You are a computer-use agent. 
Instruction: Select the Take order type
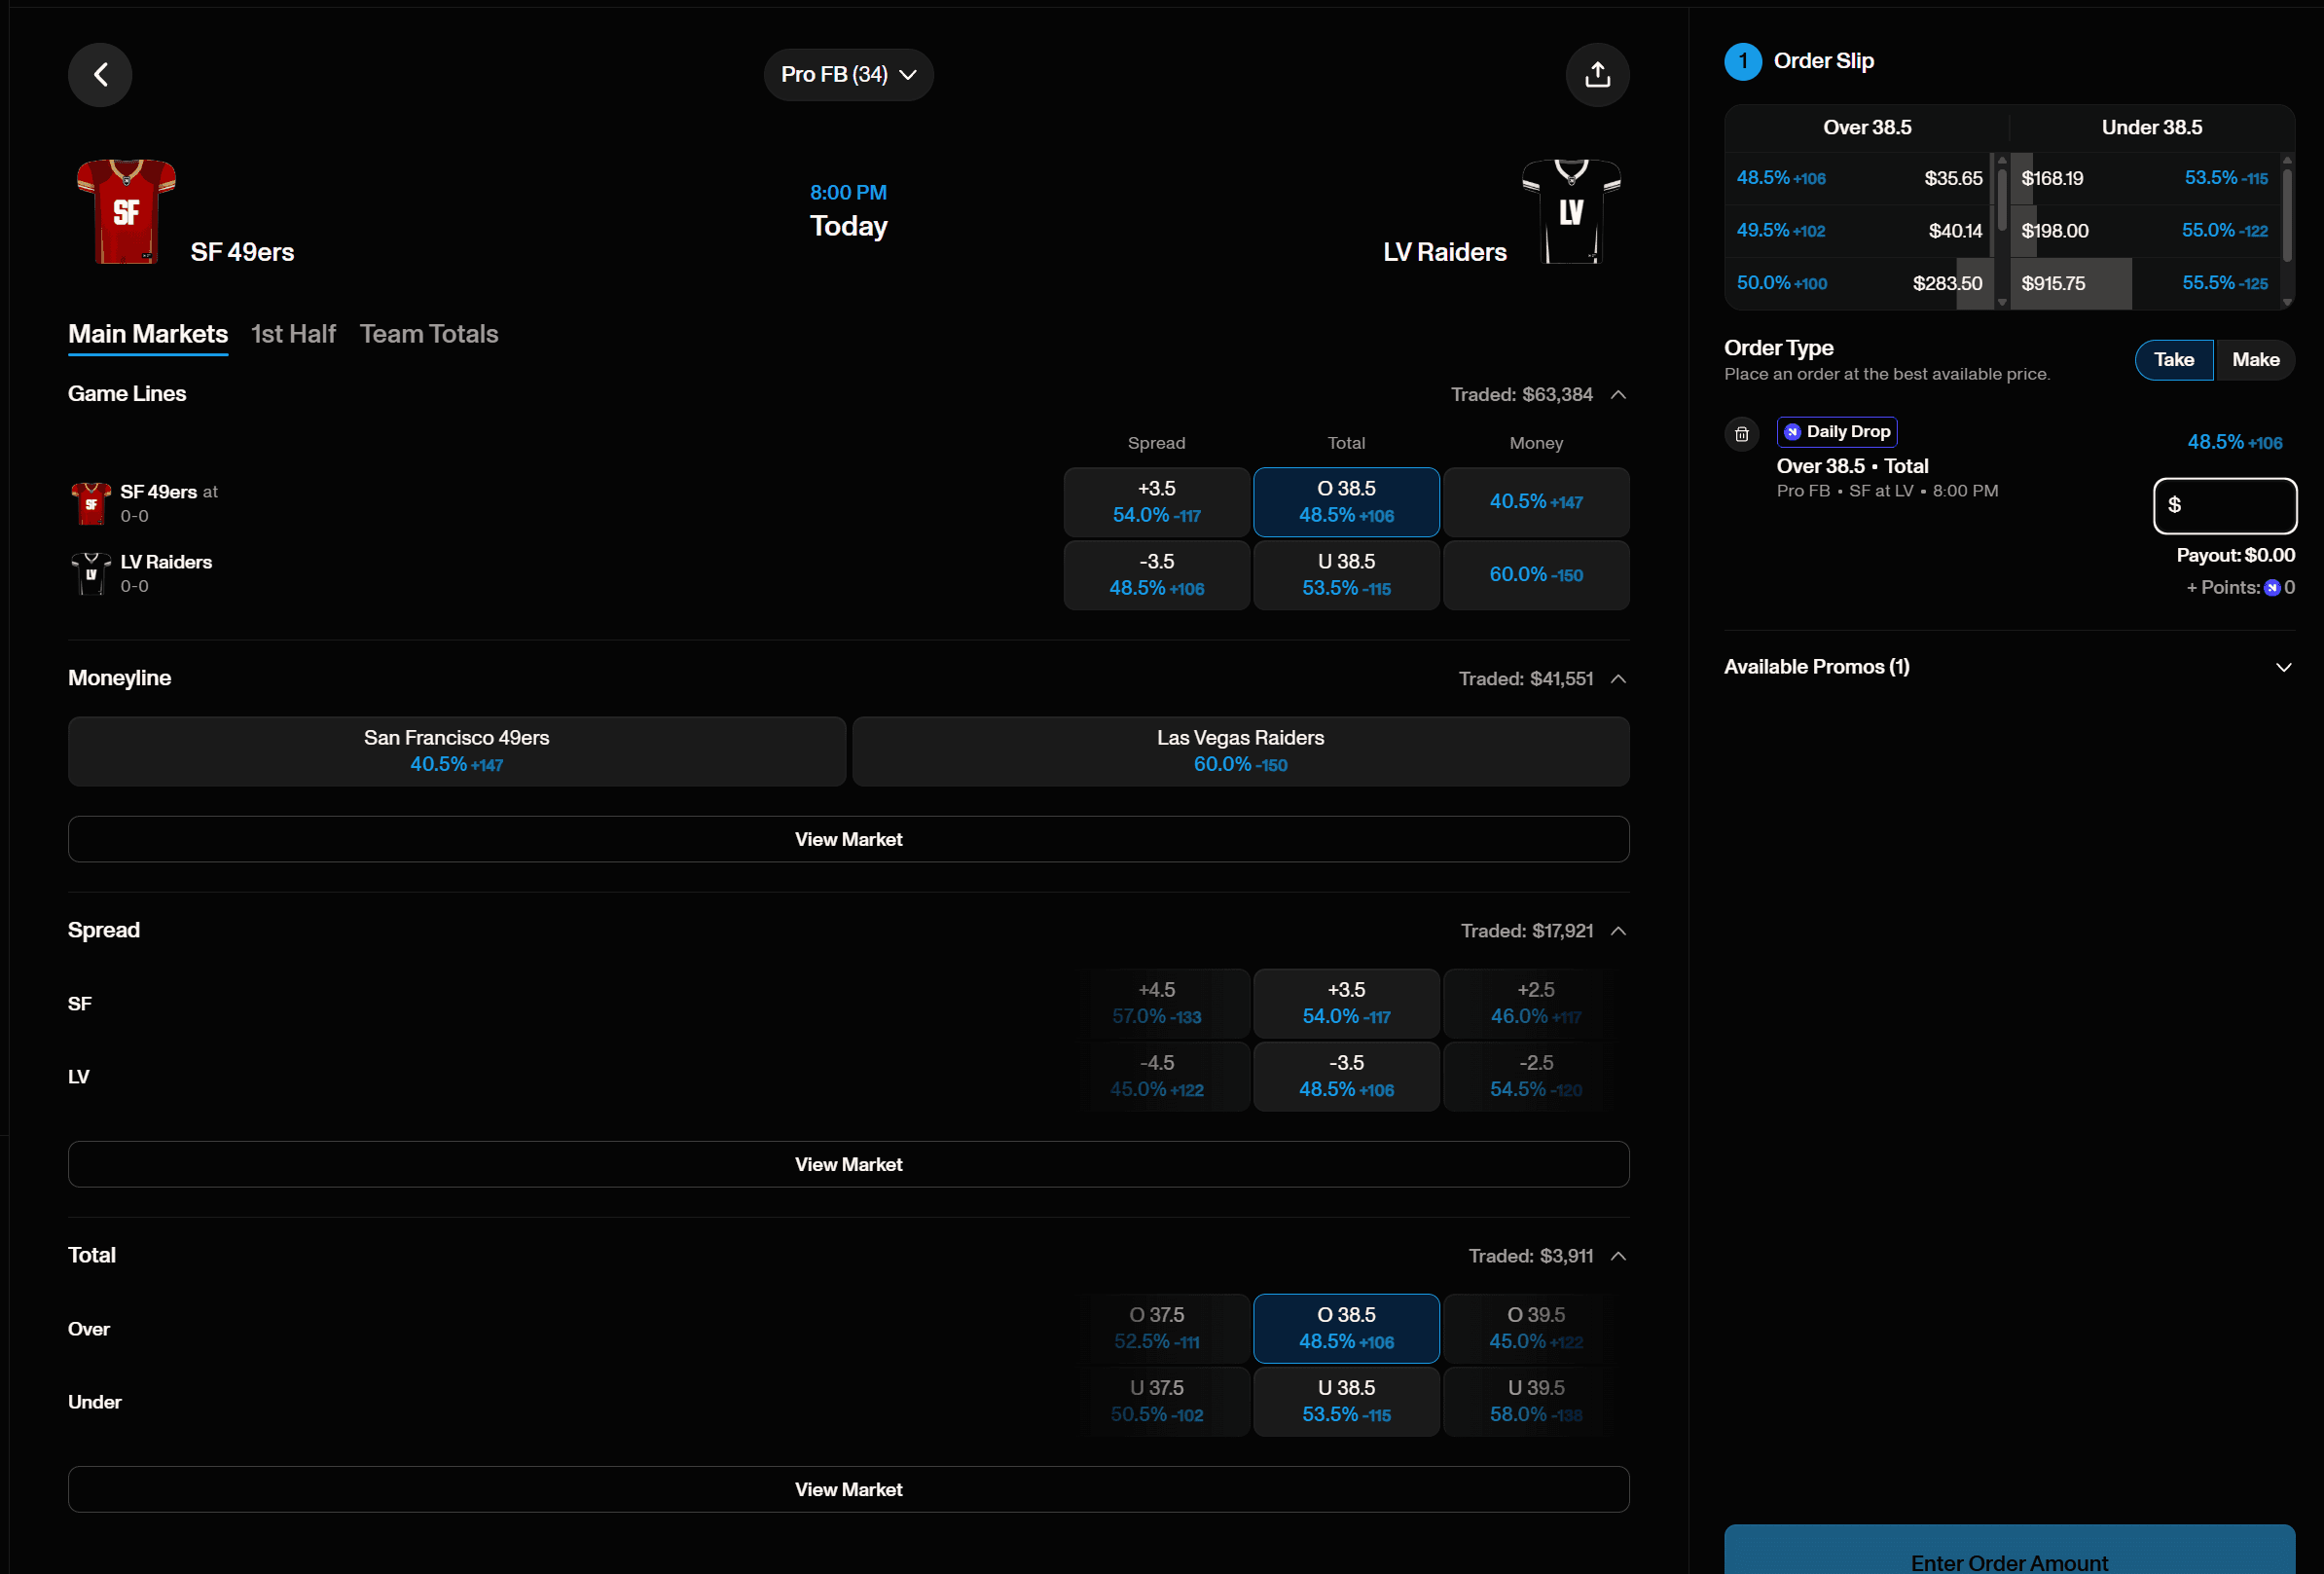tap(2174, 360)
